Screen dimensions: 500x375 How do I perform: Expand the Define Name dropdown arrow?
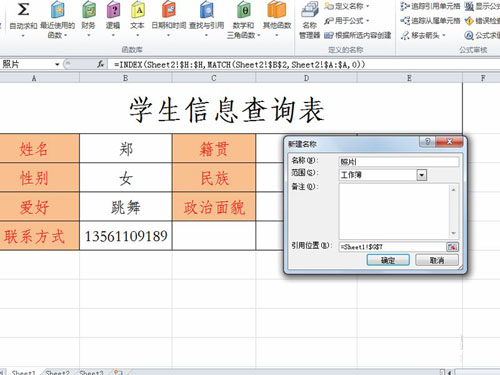pyautogui.click(x=368, y=6)
